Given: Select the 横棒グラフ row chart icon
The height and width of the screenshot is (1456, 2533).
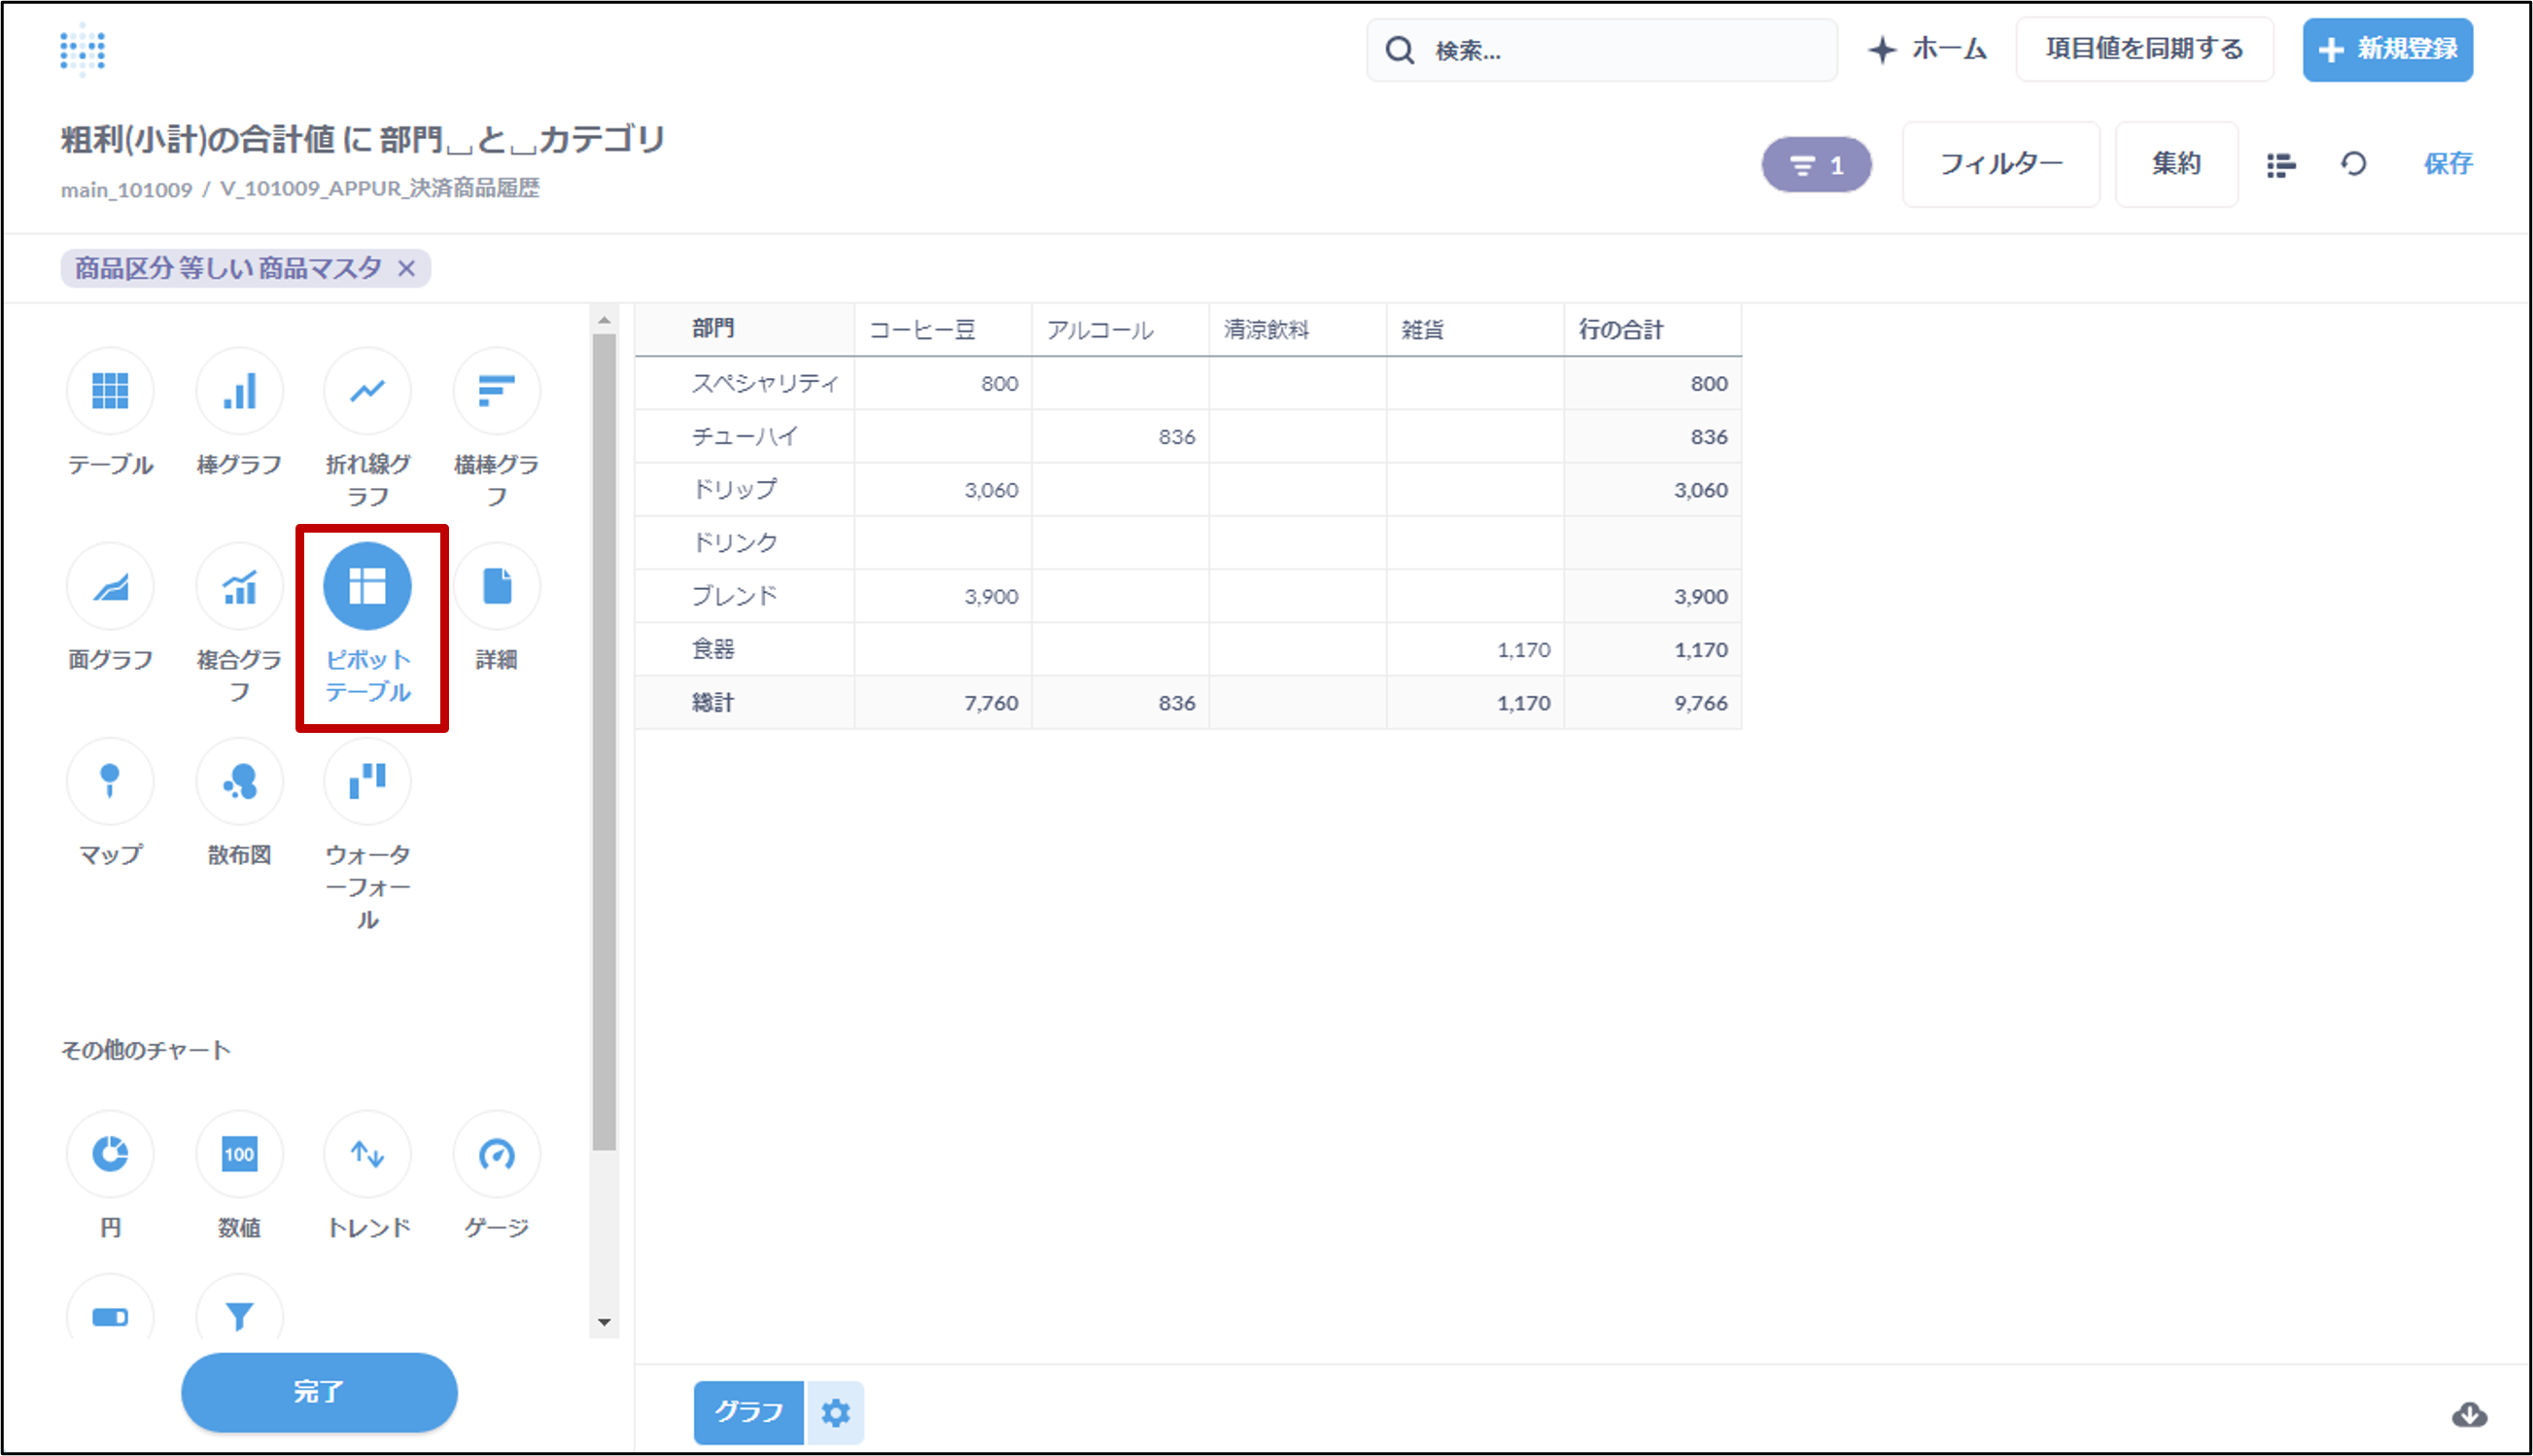Looking at the screenshot, I should [496, 390].
